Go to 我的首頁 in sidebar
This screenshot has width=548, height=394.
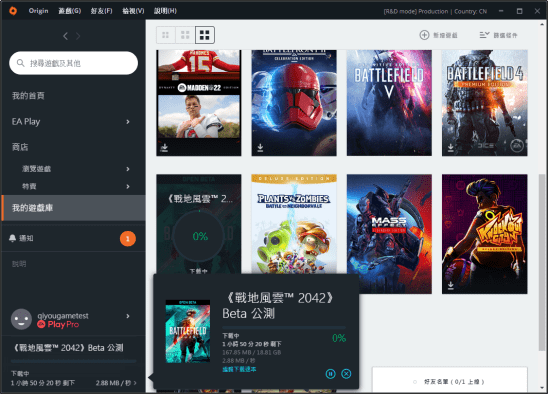[28, 96]
